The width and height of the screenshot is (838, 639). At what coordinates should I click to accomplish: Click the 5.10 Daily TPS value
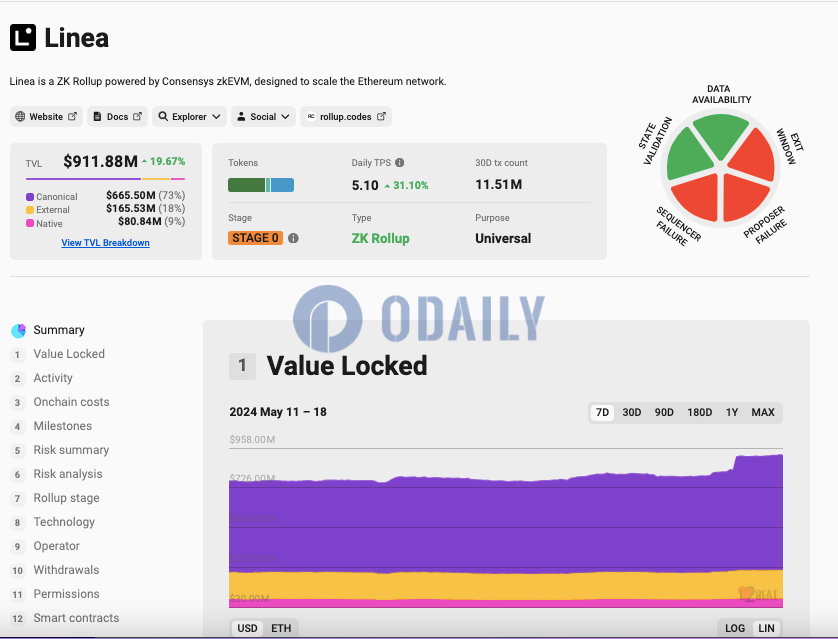(x=365, y=185)
